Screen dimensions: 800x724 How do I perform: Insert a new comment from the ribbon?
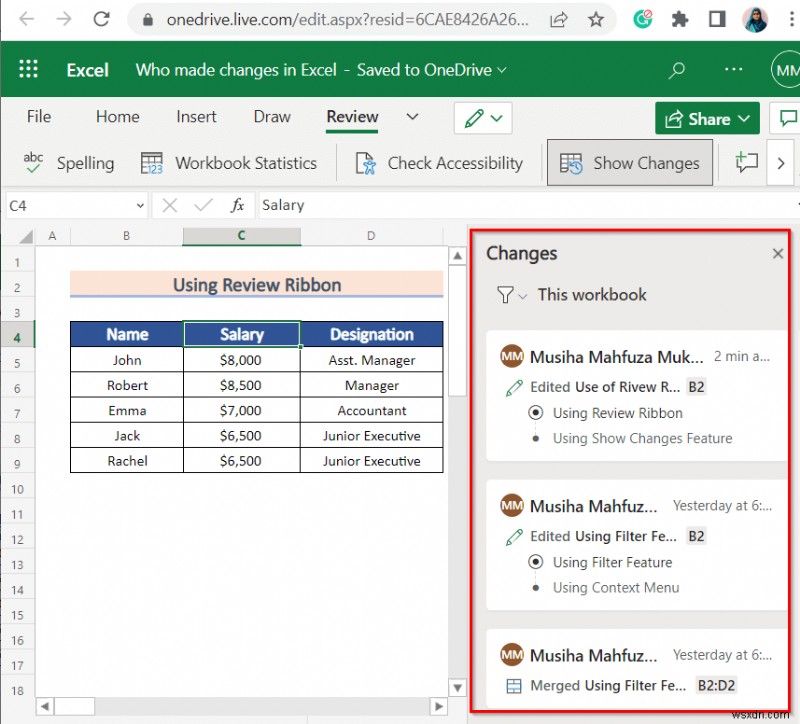tap(746, 163)
